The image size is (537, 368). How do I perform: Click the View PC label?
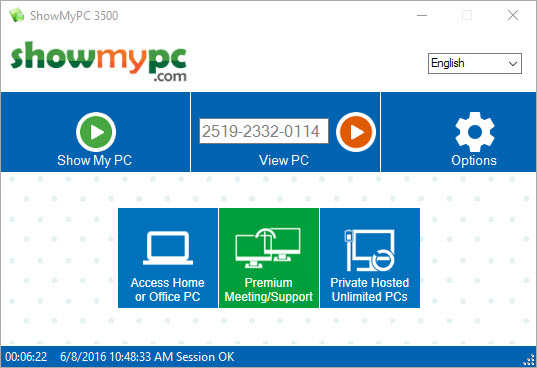pos(284,160)
